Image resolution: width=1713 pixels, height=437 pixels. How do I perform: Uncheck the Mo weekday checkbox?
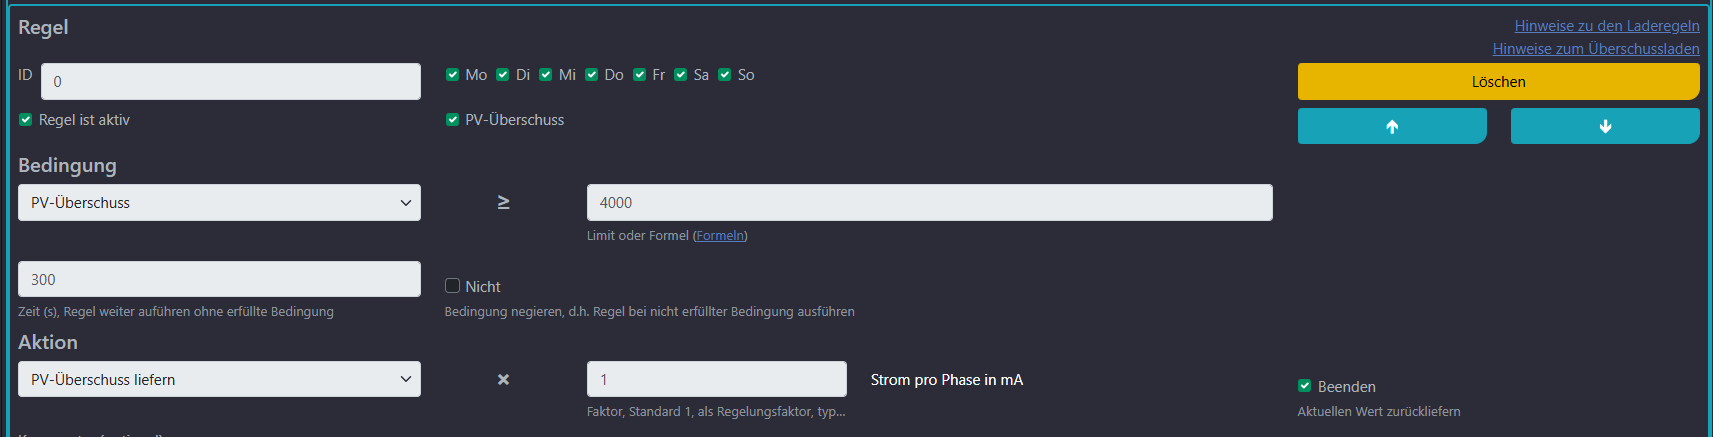click(453, 75)
